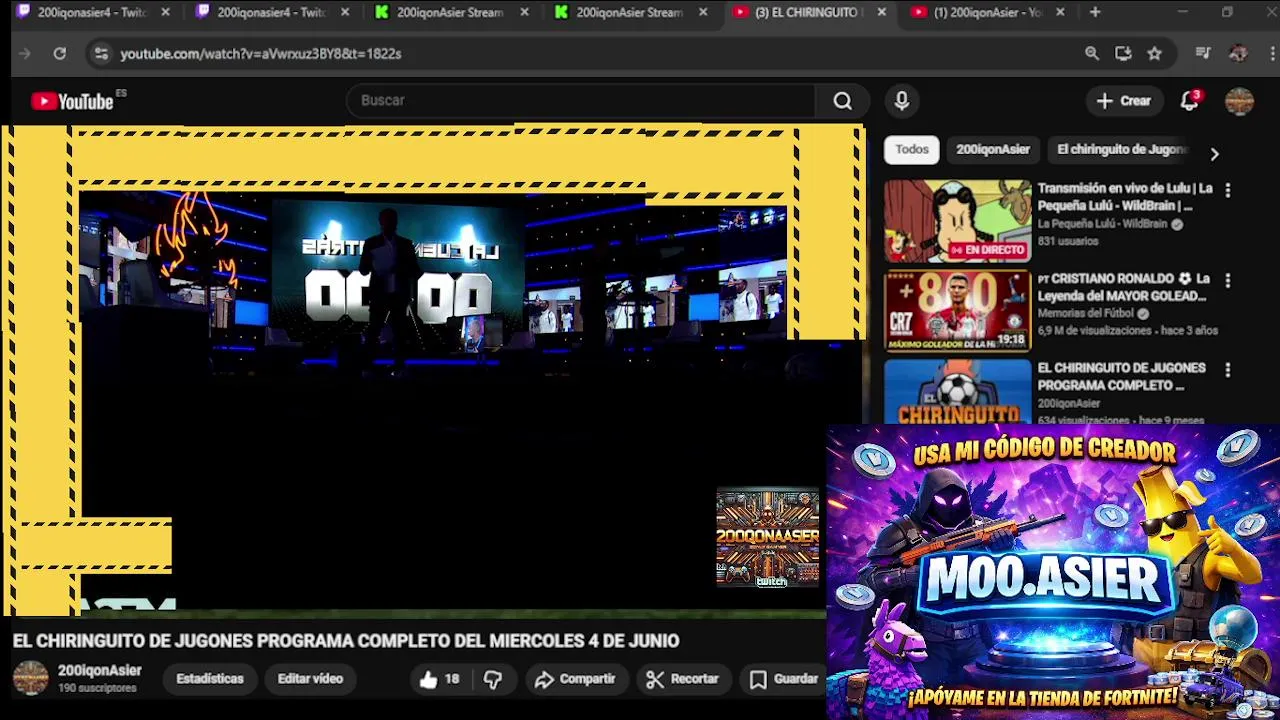Click the video title MIERCOLES 4 DE JUNIO
This screenshot has width=1280, height=720.
click(346, 641)
